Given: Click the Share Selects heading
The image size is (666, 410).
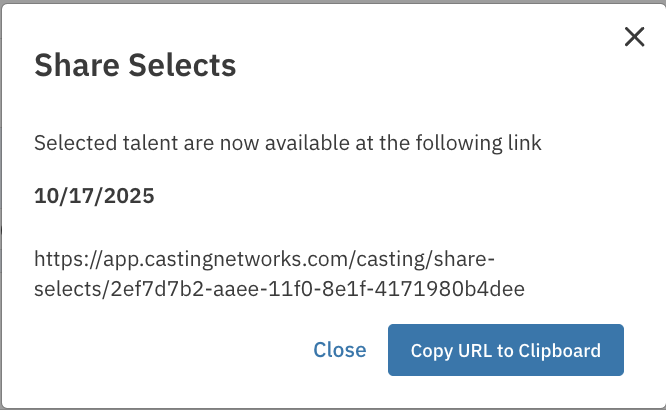Looking at the screenshot, I should pyautogui.click(x=135, y=66).
